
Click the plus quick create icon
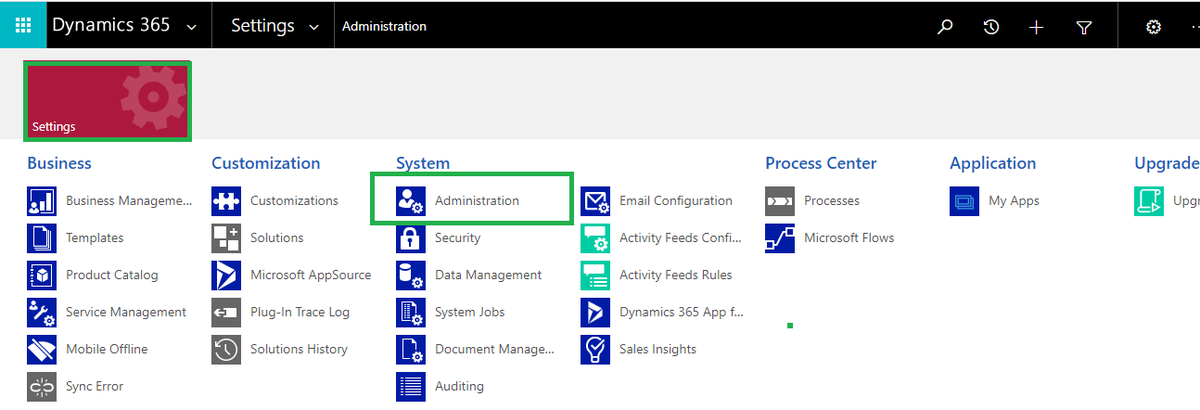click(1037, 27)
